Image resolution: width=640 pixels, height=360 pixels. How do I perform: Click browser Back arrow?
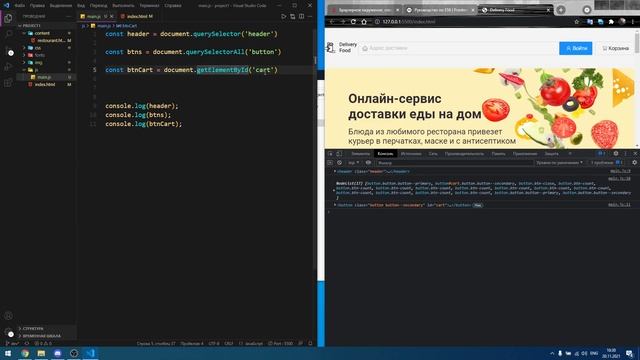[333, 22]
